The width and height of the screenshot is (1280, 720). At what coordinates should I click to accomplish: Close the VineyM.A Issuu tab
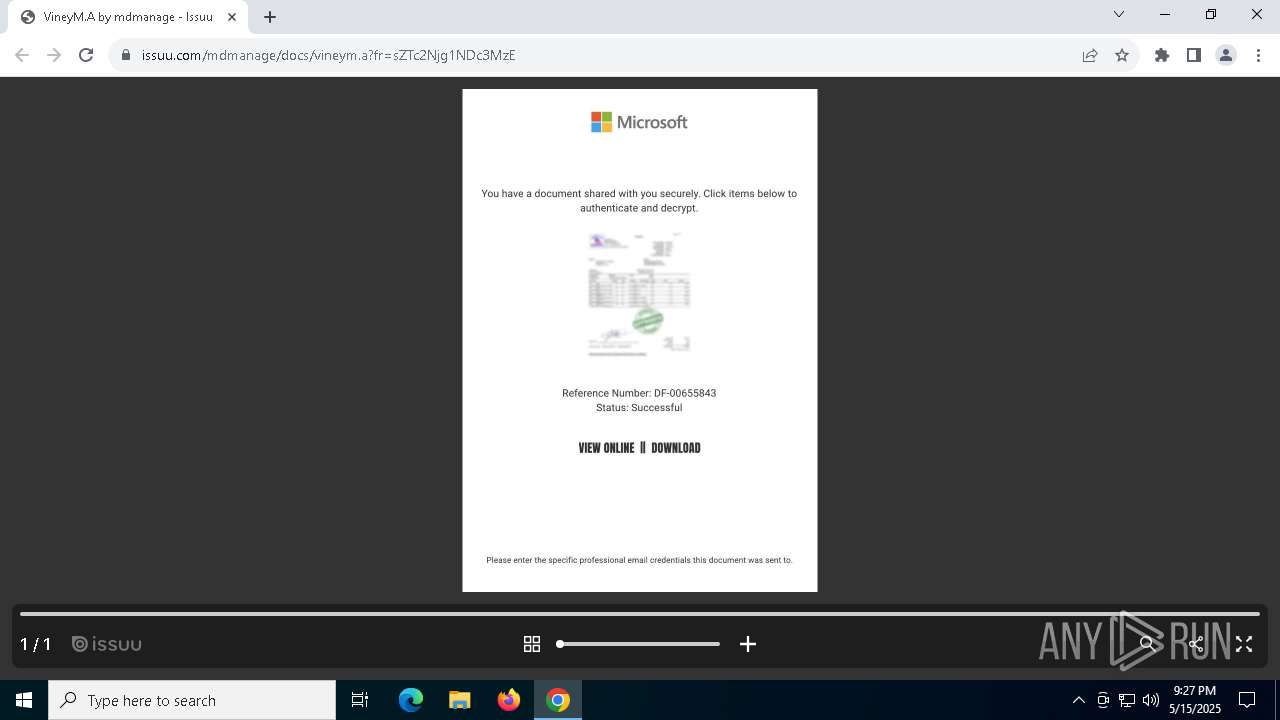point(232,17)
